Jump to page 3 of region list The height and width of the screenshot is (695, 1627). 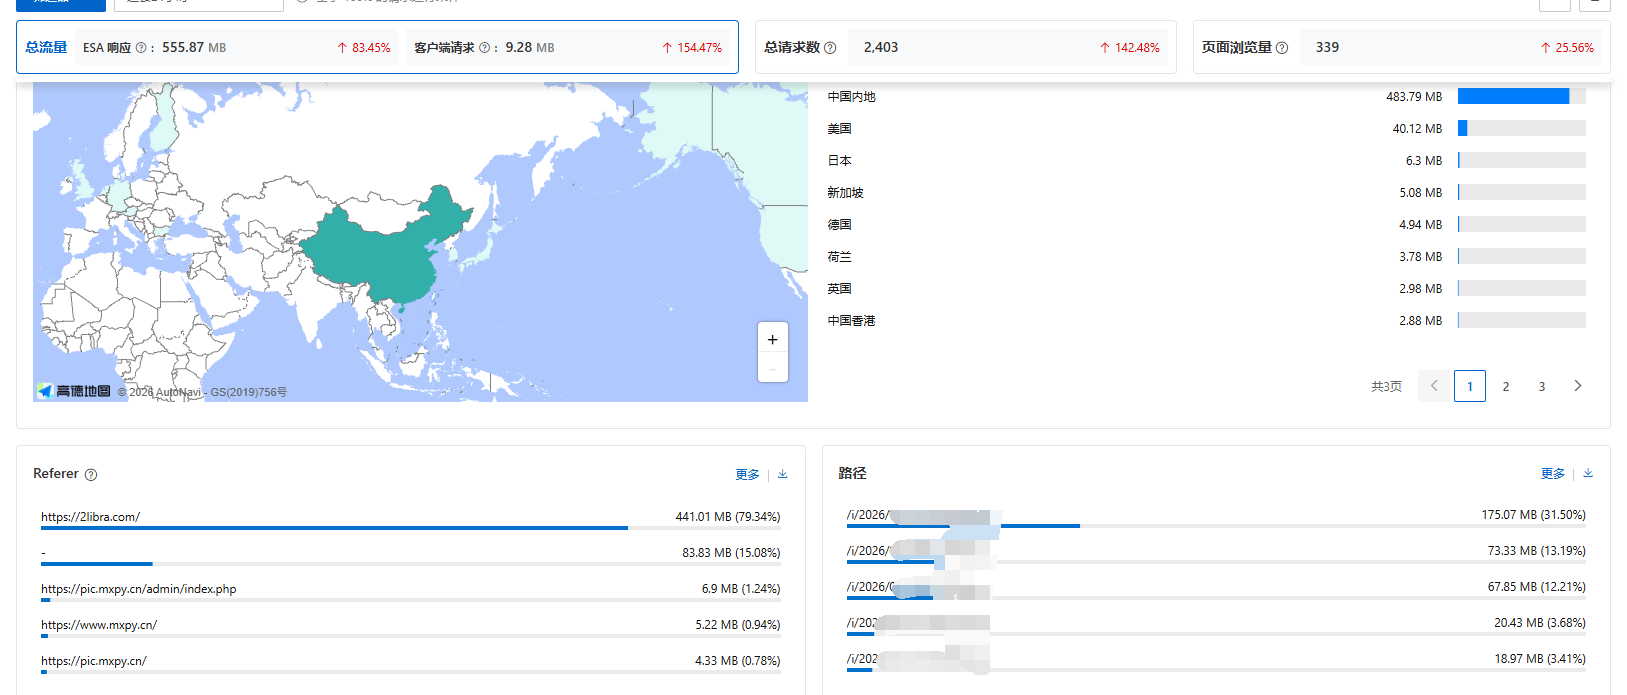1542,386
